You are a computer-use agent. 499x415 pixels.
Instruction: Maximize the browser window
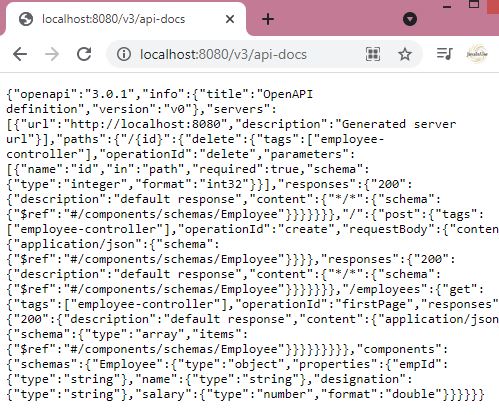click(x=474, y=4)
